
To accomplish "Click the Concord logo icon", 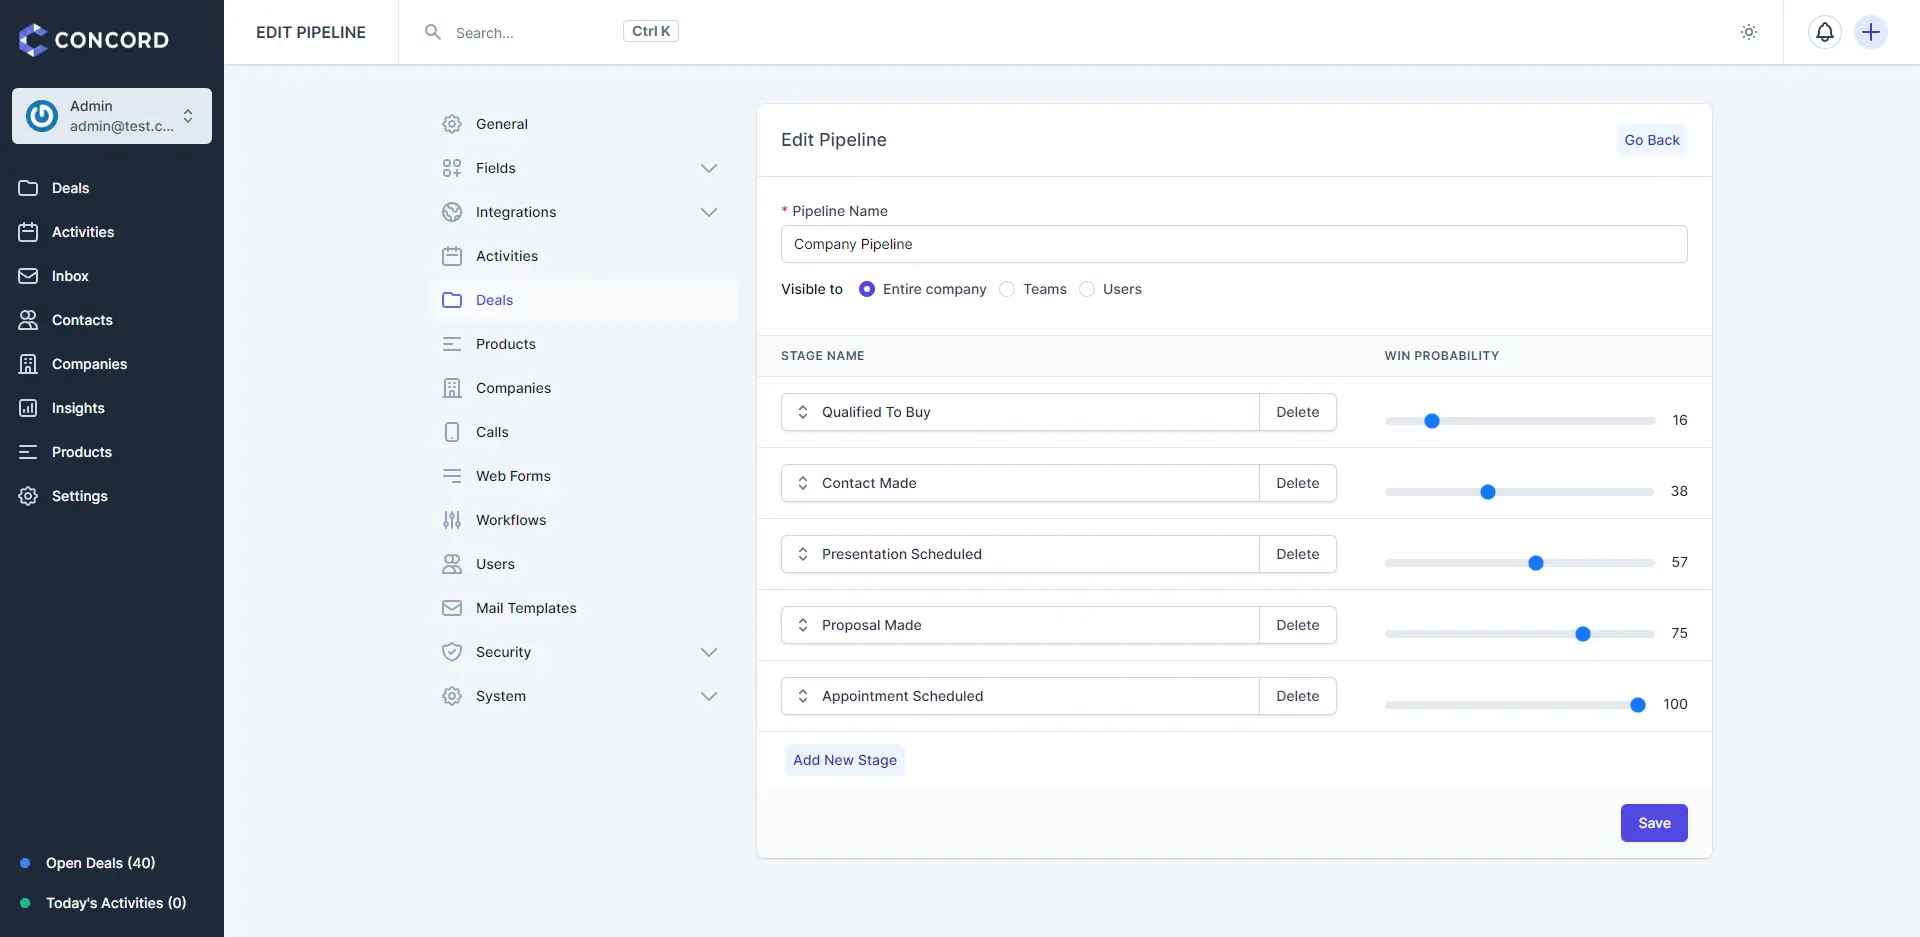I will (x=33, y=40).
